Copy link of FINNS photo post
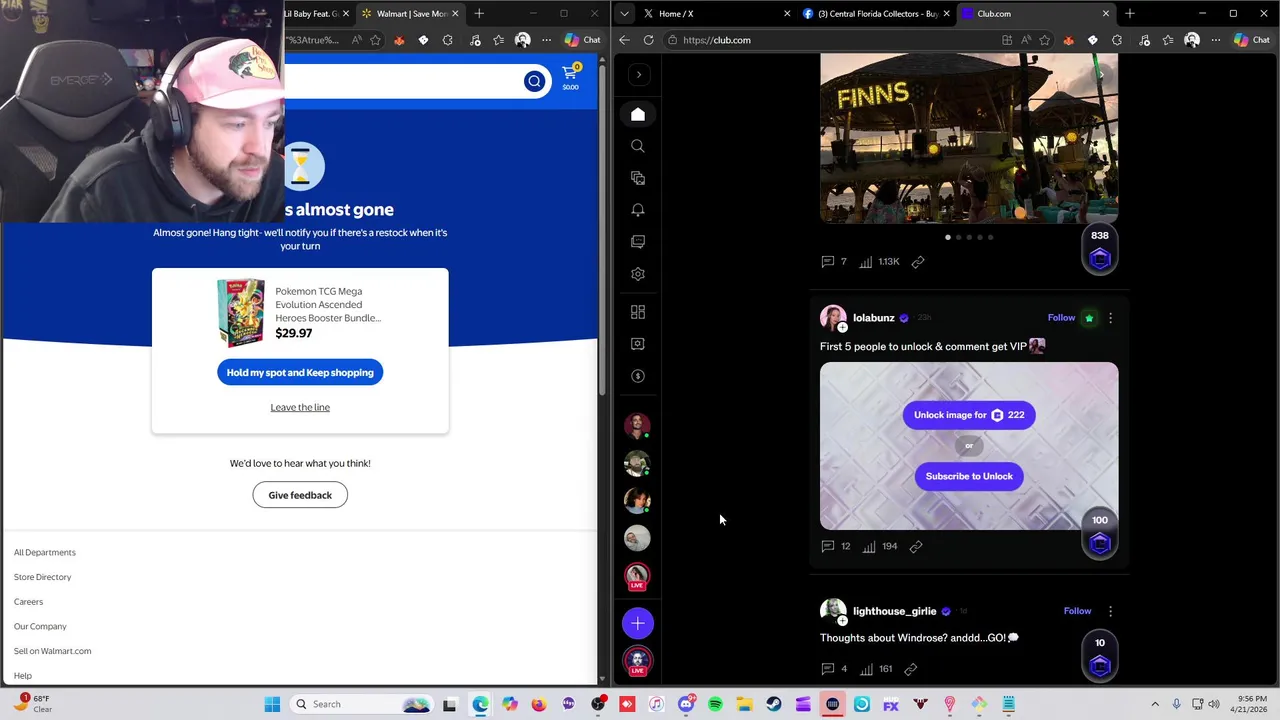The width and height of the screenshot is (1280, 720). point(918,262)
